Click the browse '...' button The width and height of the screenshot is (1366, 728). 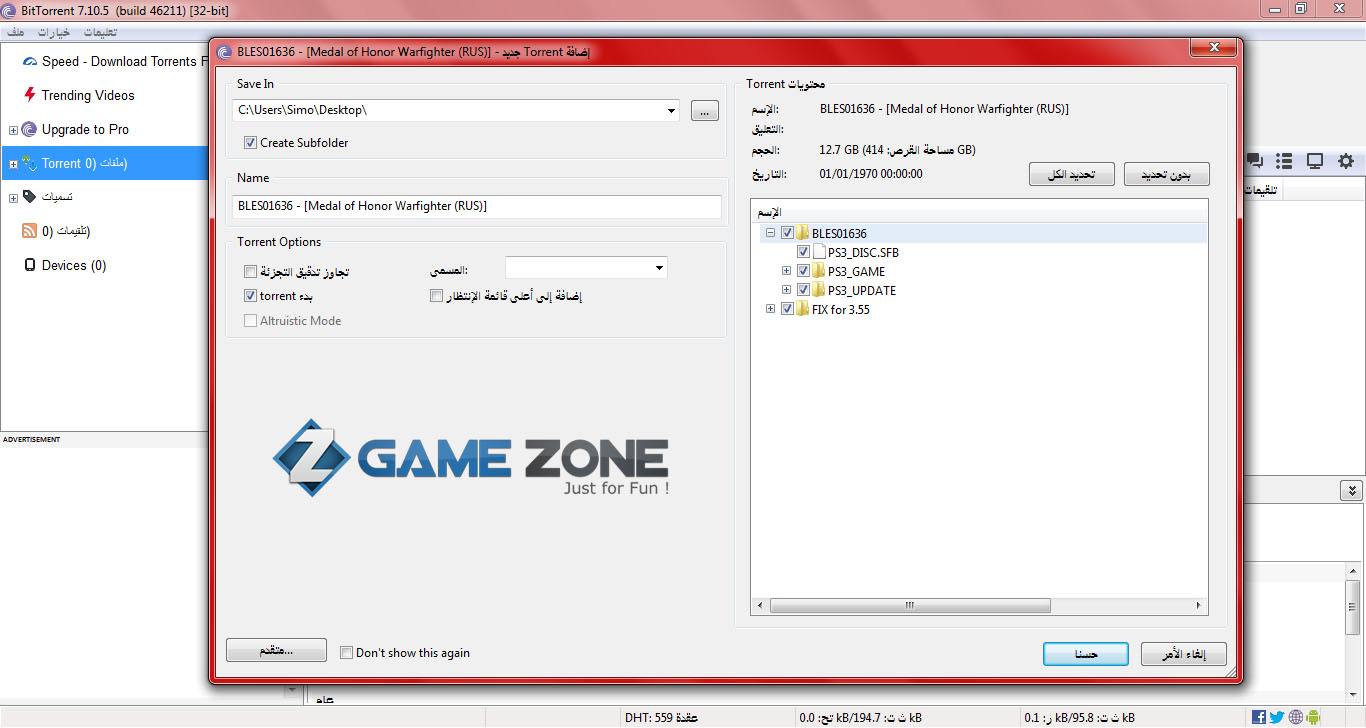704,111
